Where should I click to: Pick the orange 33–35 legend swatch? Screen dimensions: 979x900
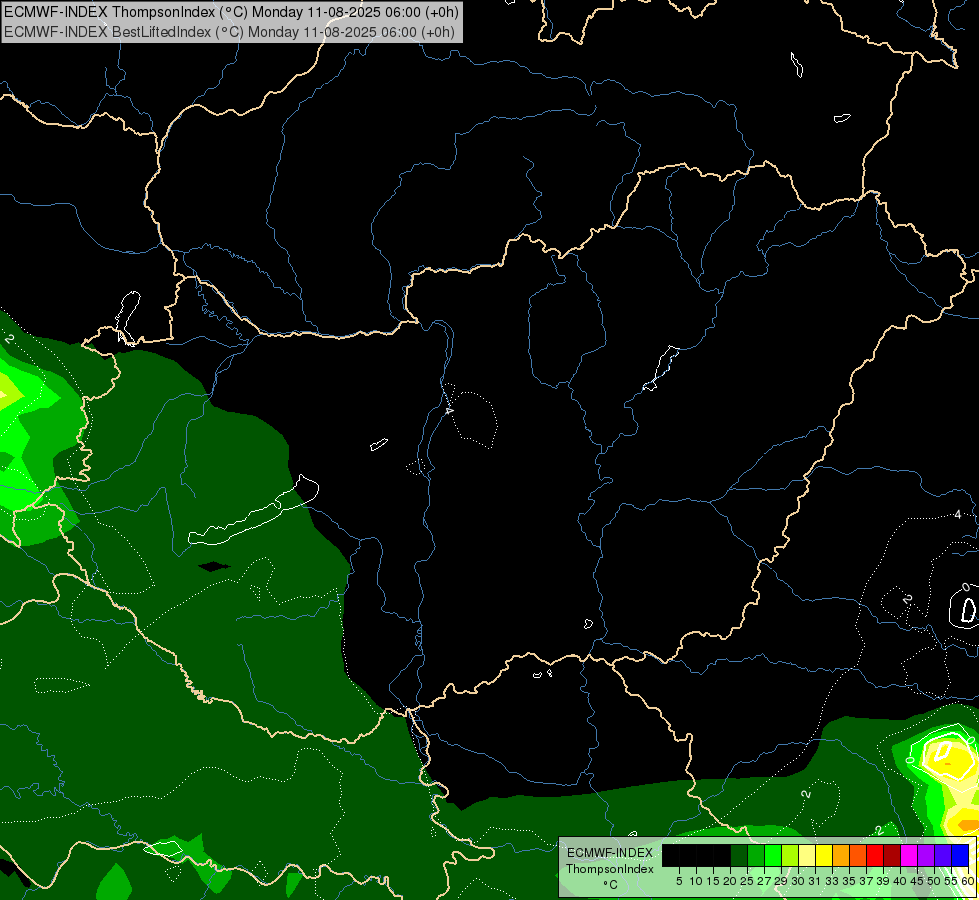(x=841, y=855)
